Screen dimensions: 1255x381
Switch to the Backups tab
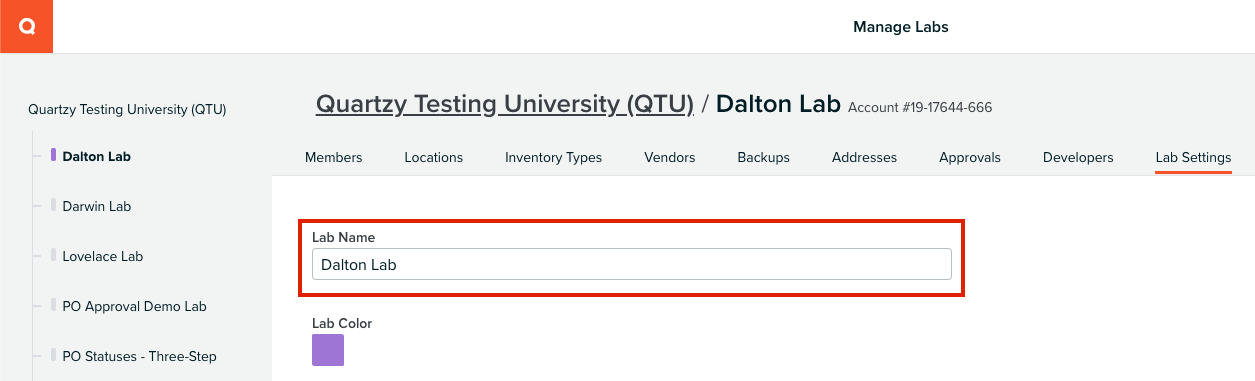pyautogui.click(x=763, y=157)
